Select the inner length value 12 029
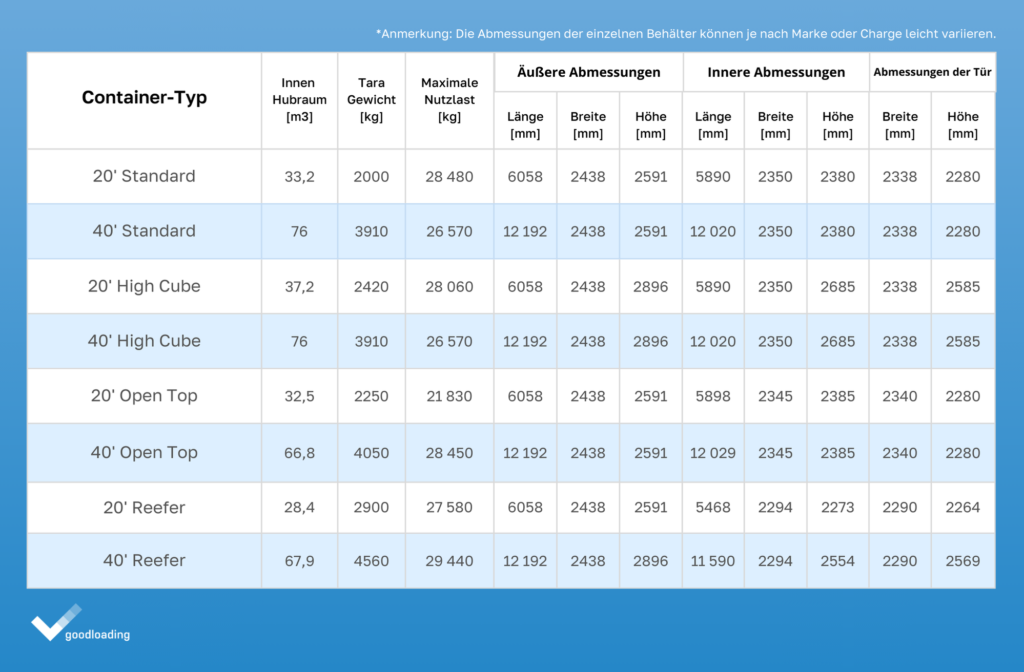1024x672 pixels. click(x=712, y=453)
